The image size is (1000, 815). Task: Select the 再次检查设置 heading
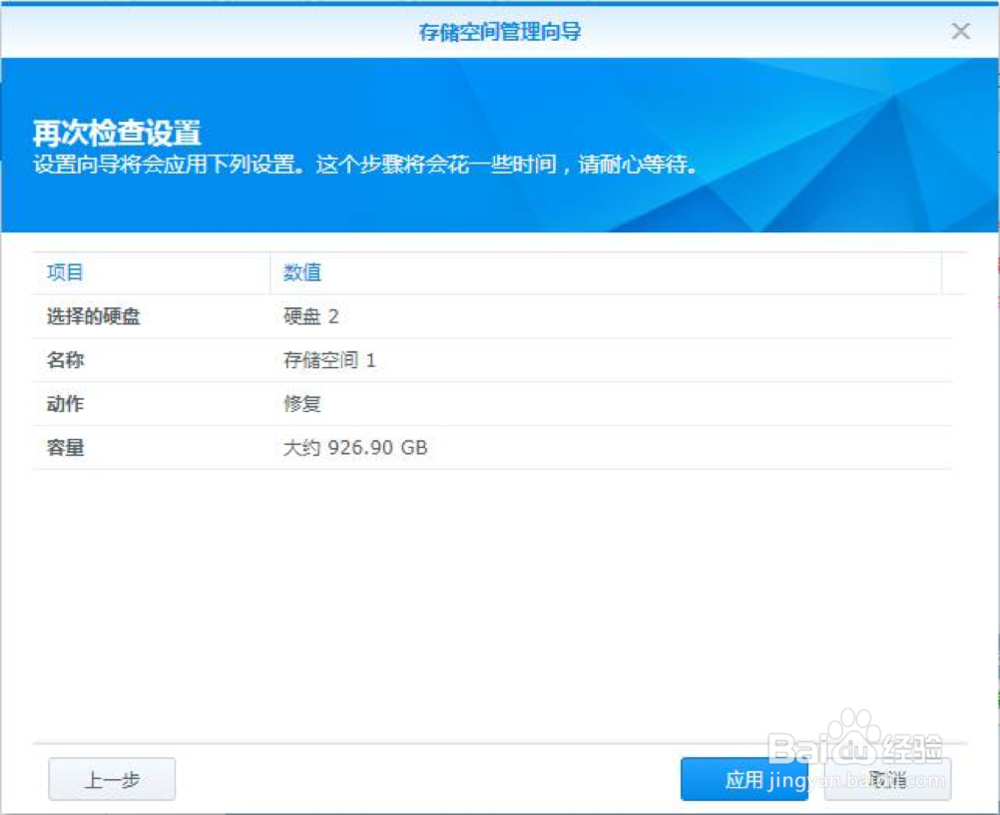pyautogui.click(x=117, y=133)
